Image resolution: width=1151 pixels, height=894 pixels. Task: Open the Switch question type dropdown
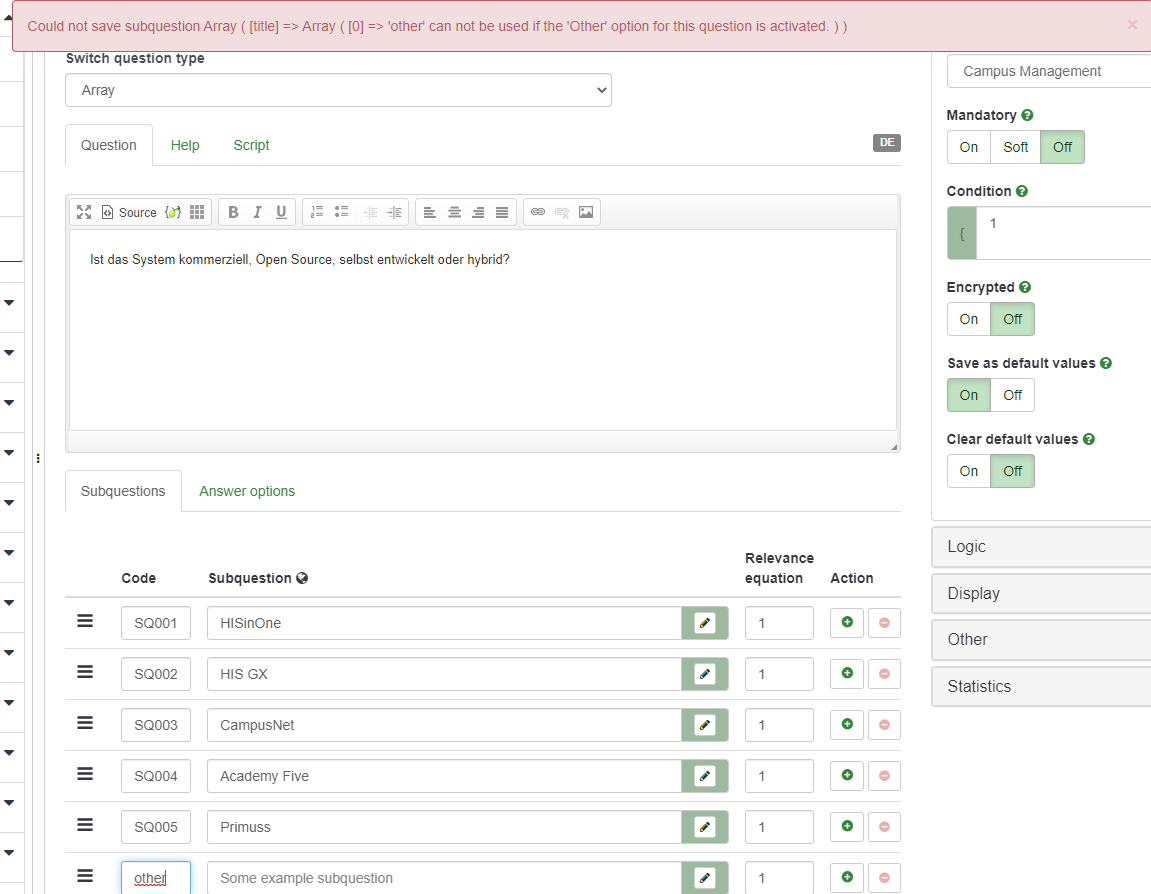click(338, 90)
